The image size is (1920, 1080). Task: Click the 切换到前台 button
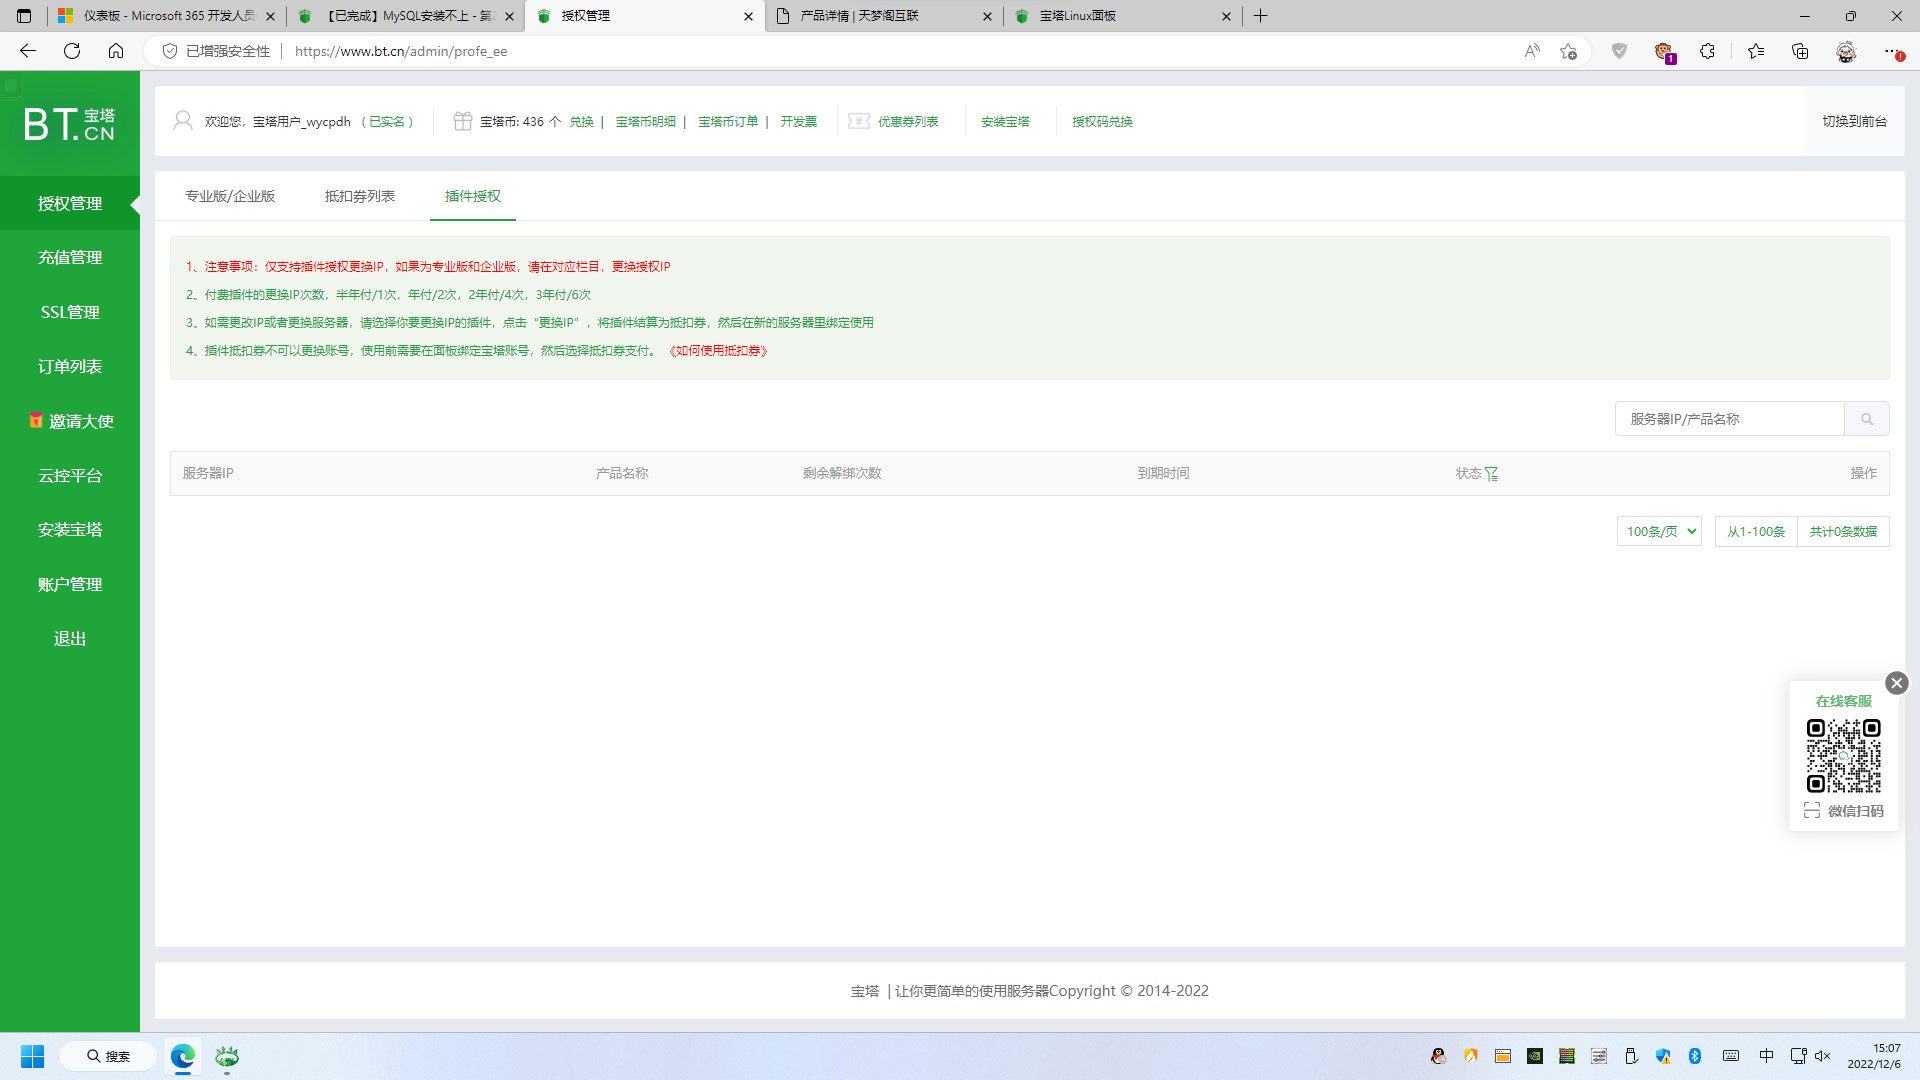point(1854,121)
